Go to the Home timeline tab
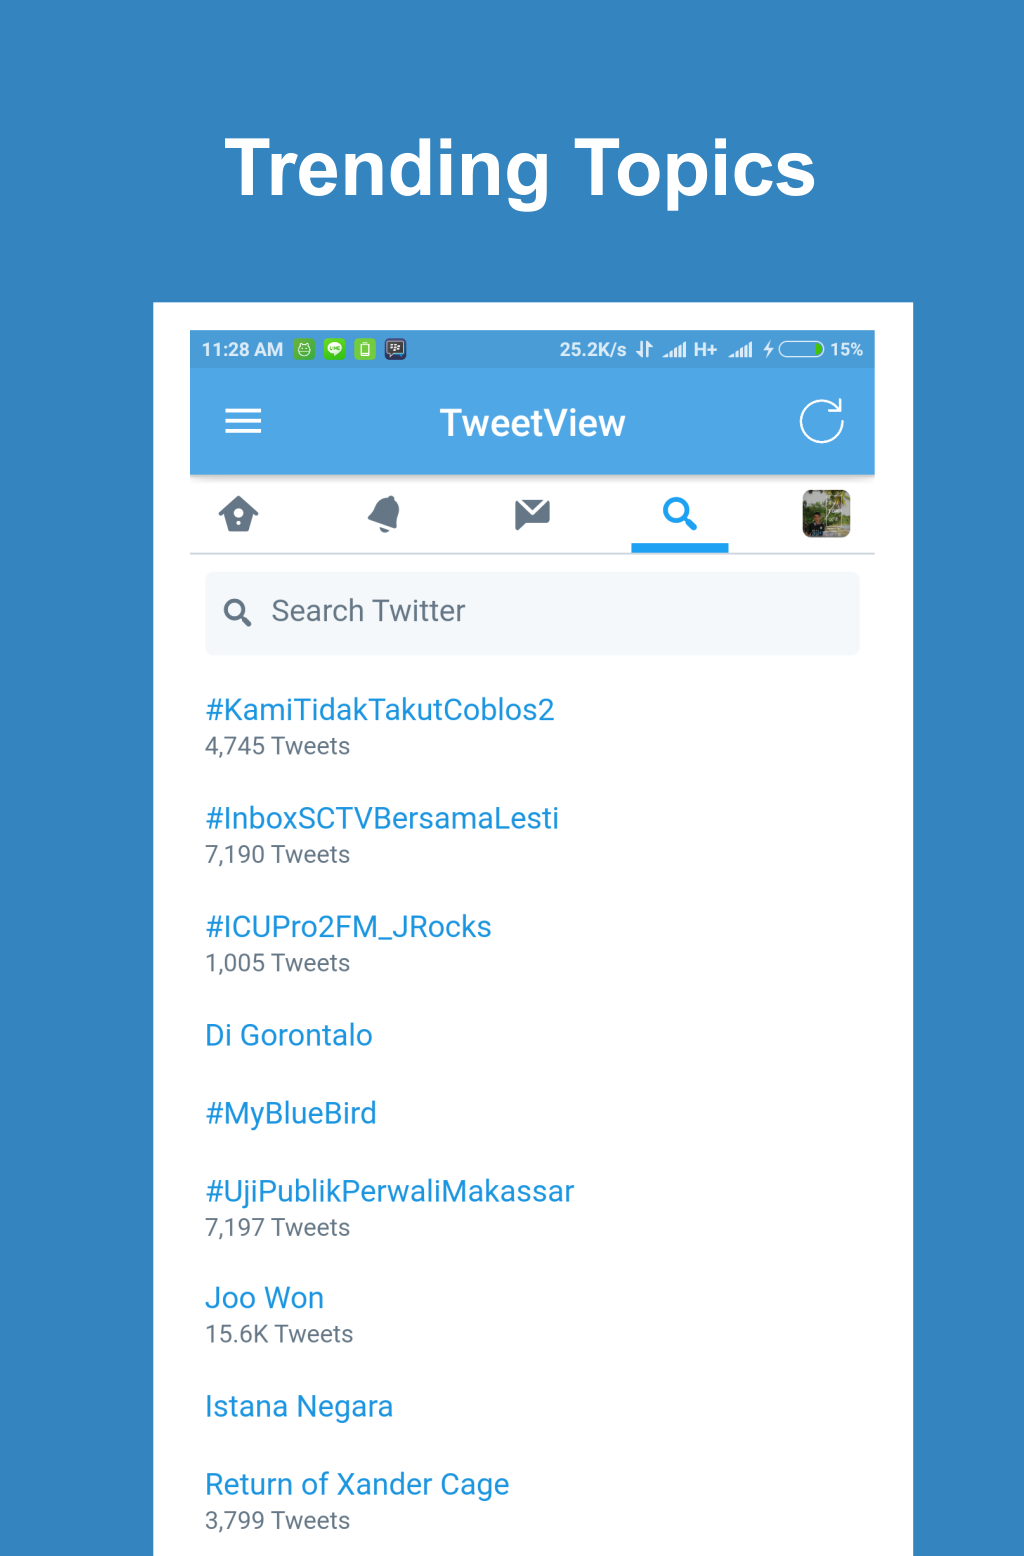The height and width of the screenshot is (1556, 1024). [x=238, y=514]
